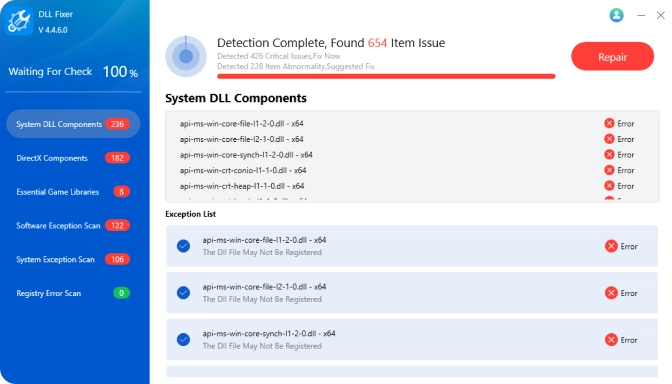Open the Registry Error Scan section
Viewport: 672px width, 384px height.
tap(73, 293)
